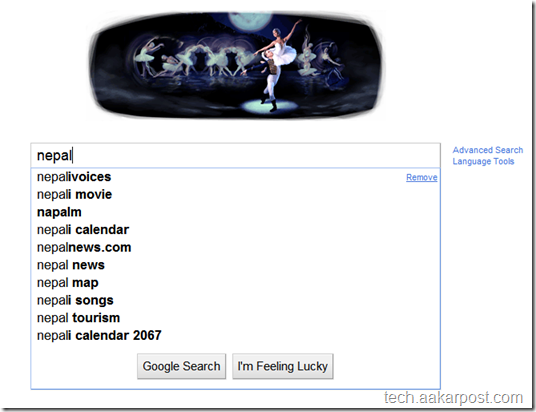Open the Language Tools link
Screen dimensions: 536x412
pyautogui.click(x=483, y=161)
